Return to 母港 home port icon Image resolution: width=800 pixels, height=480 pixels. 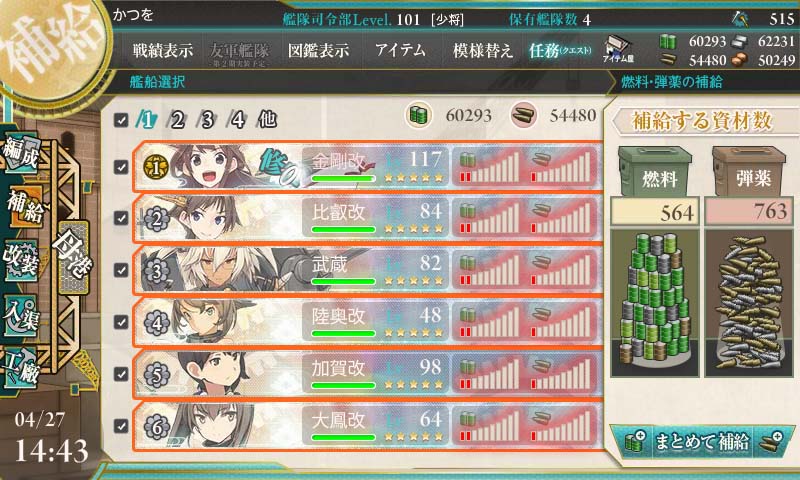click(72, 257)
